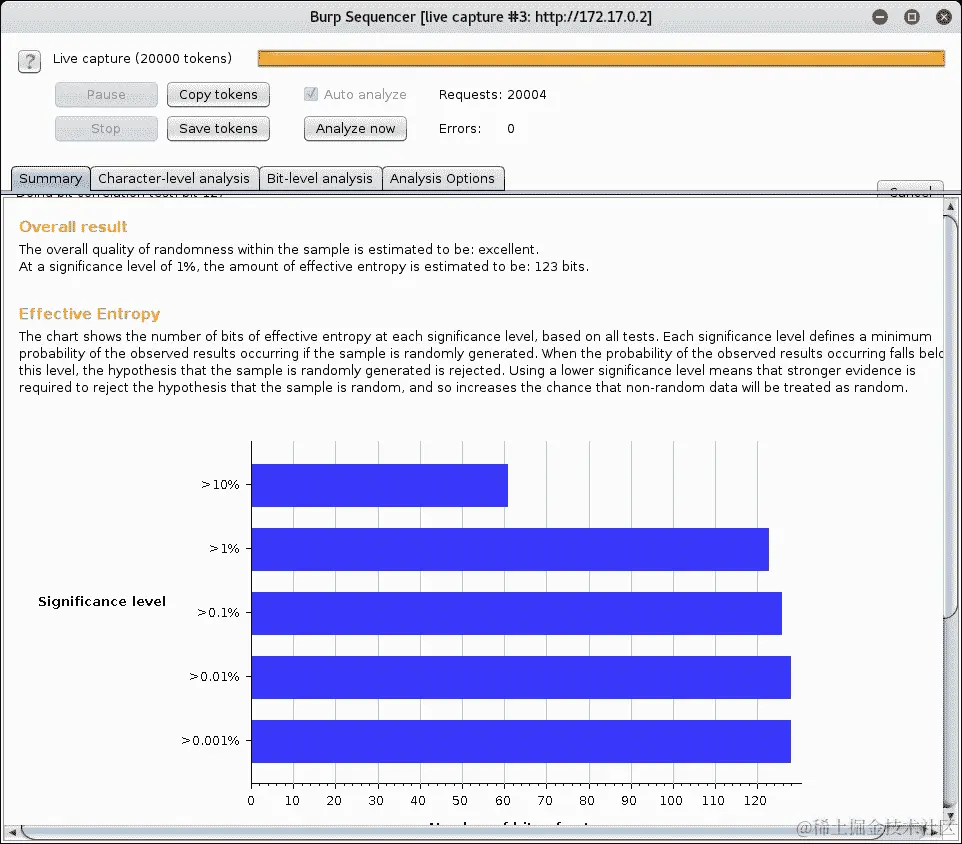The width and height of the screenshot is (962, 844).
Task: Click the 'Overall result' heading
Action: coord(73,227)
